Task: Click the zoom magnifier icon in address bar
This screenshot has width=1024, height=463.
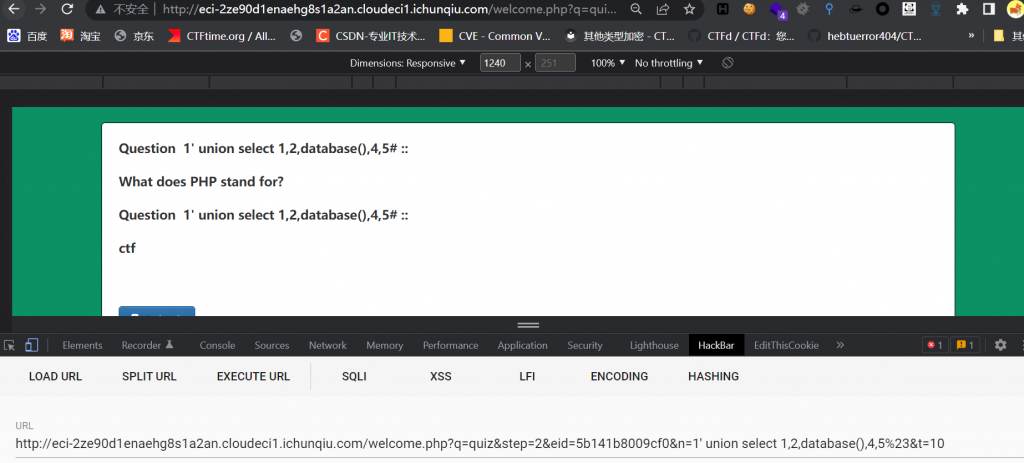Action: coord(636,9)
